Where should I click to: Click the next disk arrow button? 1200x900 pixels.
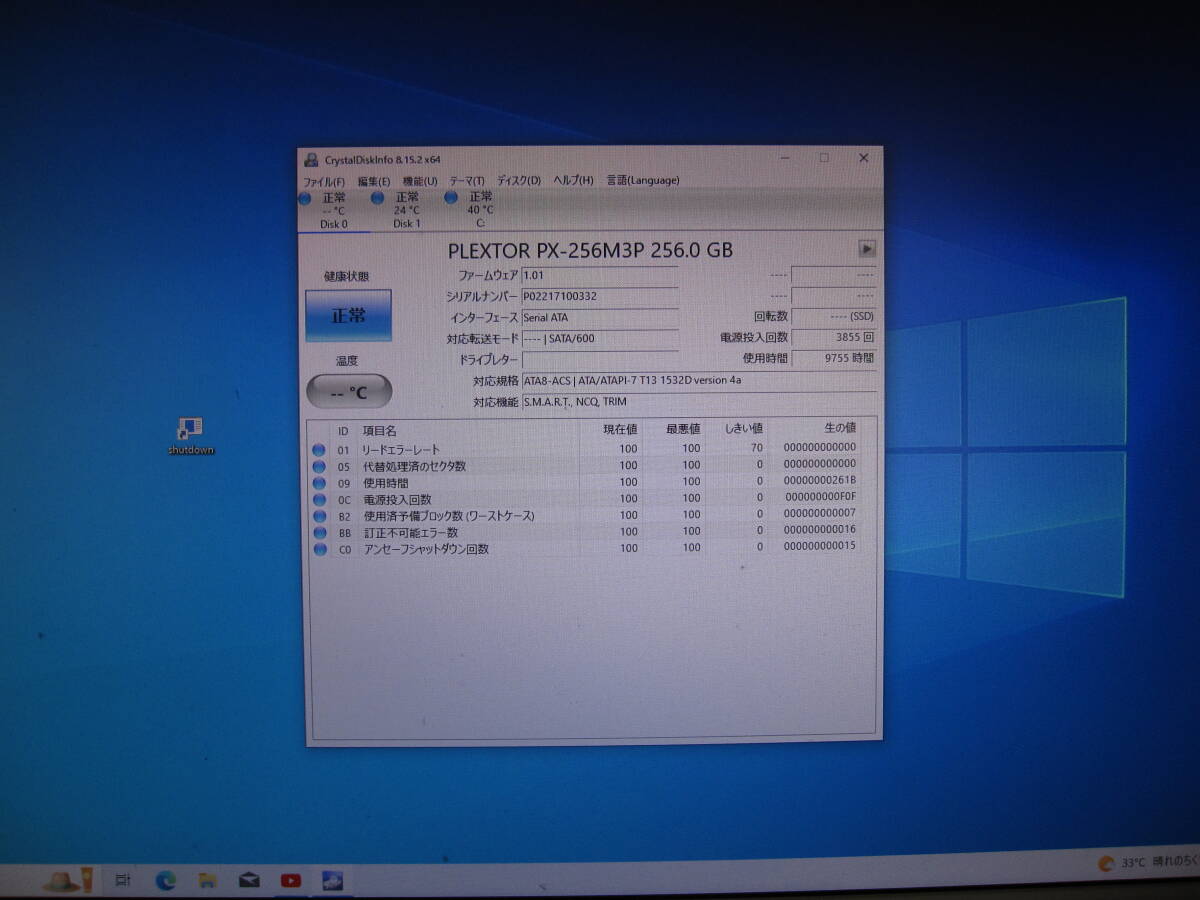click(x=867, y=249)
